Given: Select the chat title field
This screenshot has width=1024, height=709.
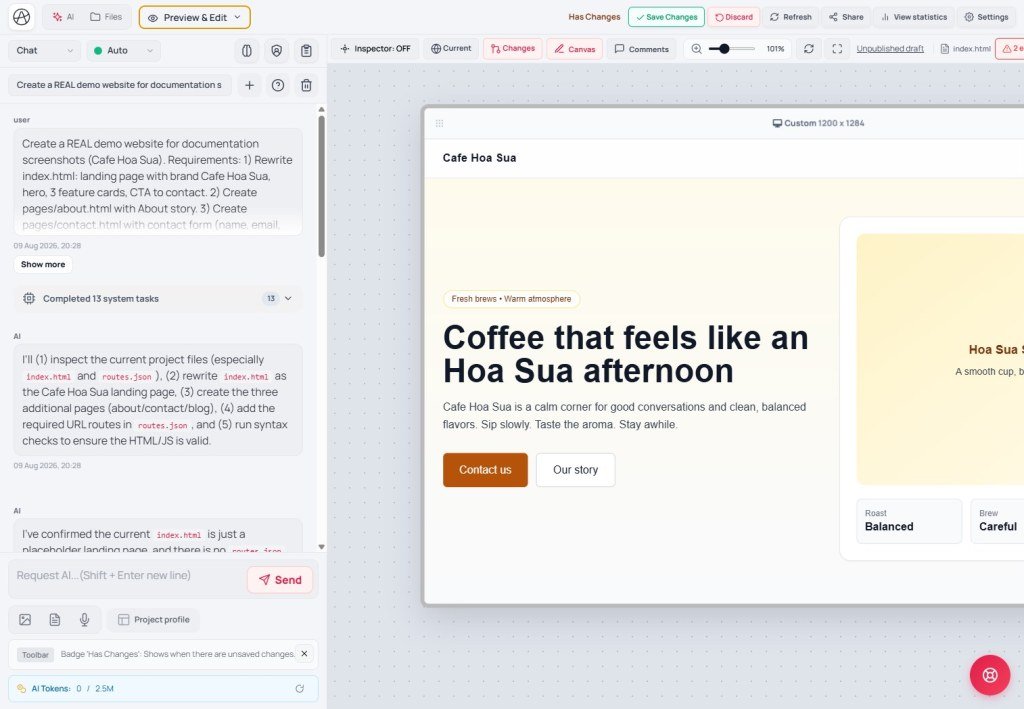Looking at the screenshot, I should pos(120,85).
